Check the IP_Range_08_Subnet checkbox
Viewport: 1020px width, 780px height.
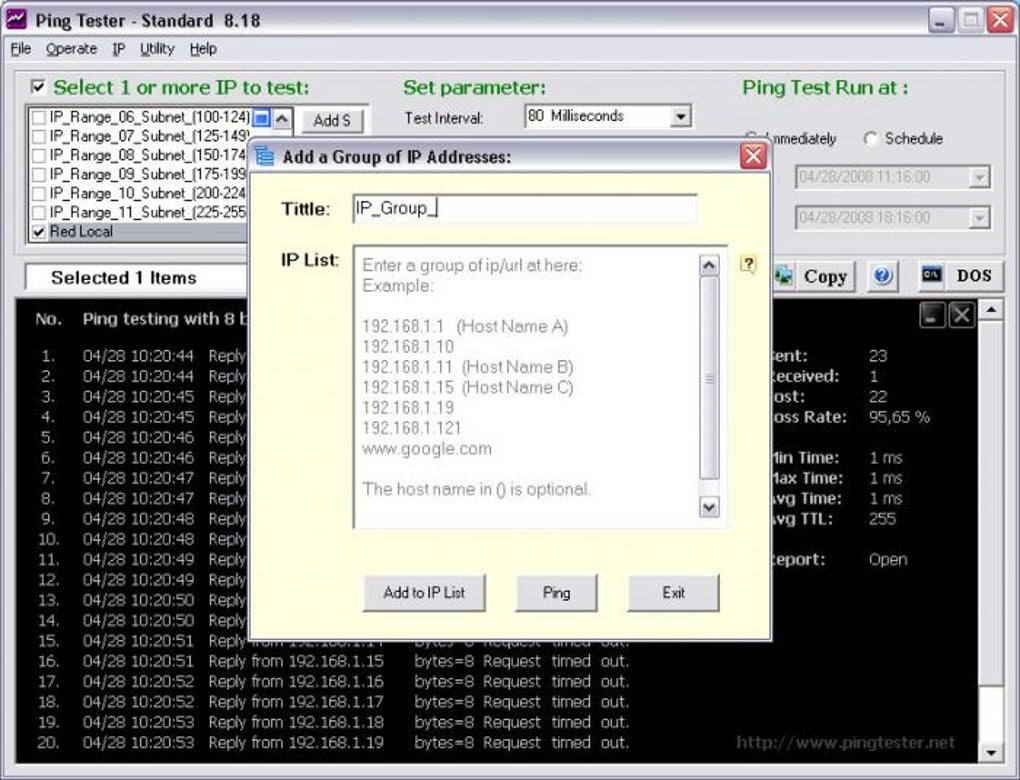click(x=39, y=155)
